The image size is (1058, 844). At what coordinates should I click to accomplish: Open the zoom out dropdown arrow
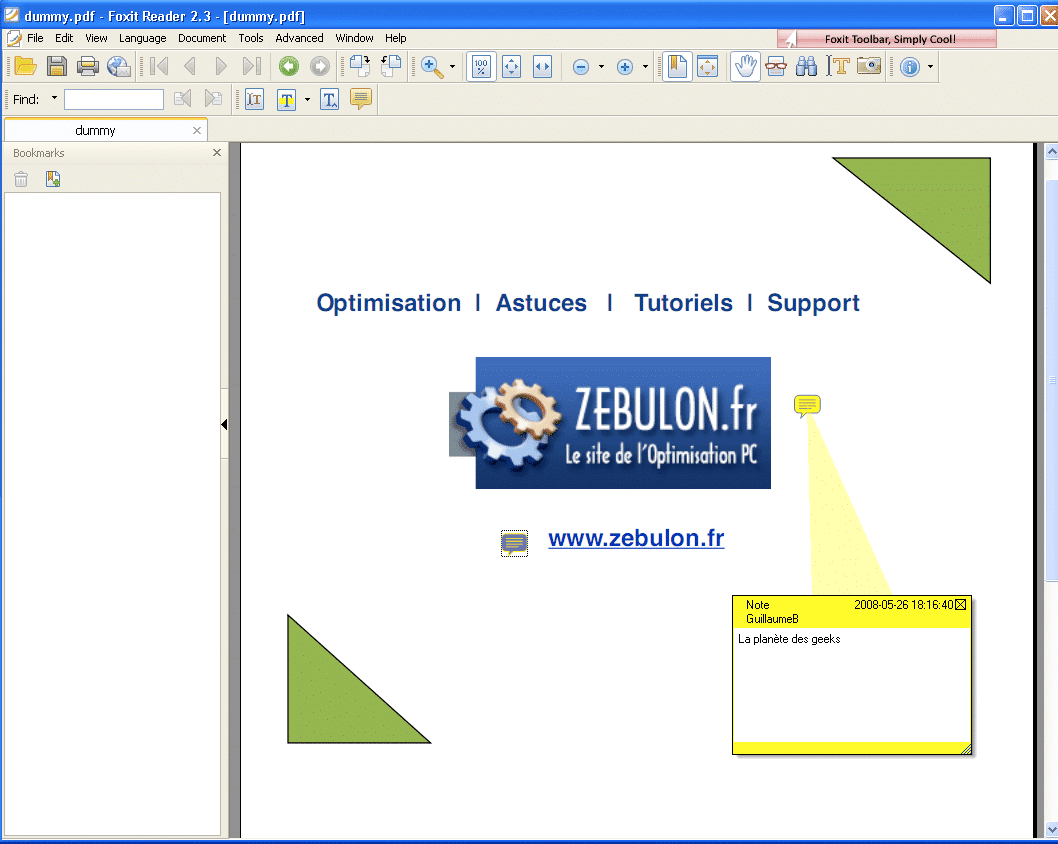point(601,67)
